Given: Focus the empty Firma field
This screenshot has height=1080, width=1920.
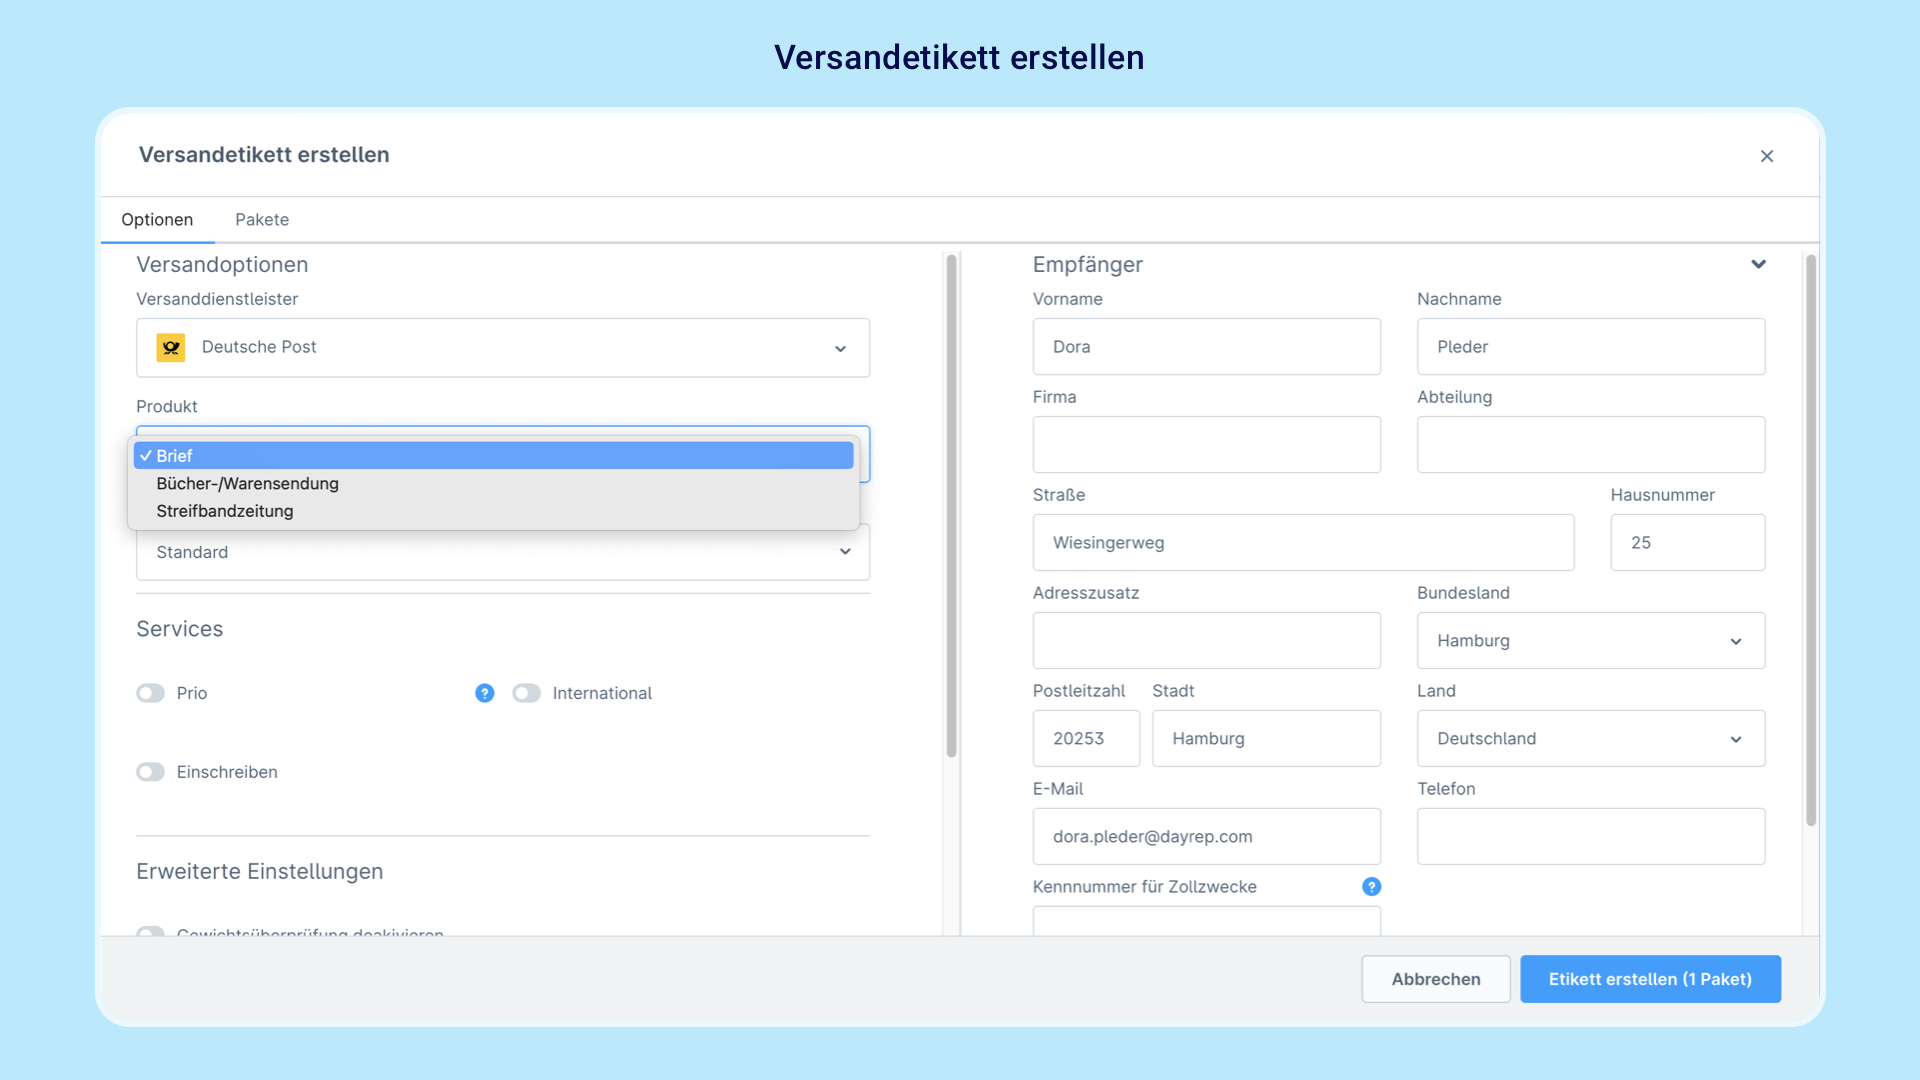Looking at the screenshot, I should (x=1206, y=444).
